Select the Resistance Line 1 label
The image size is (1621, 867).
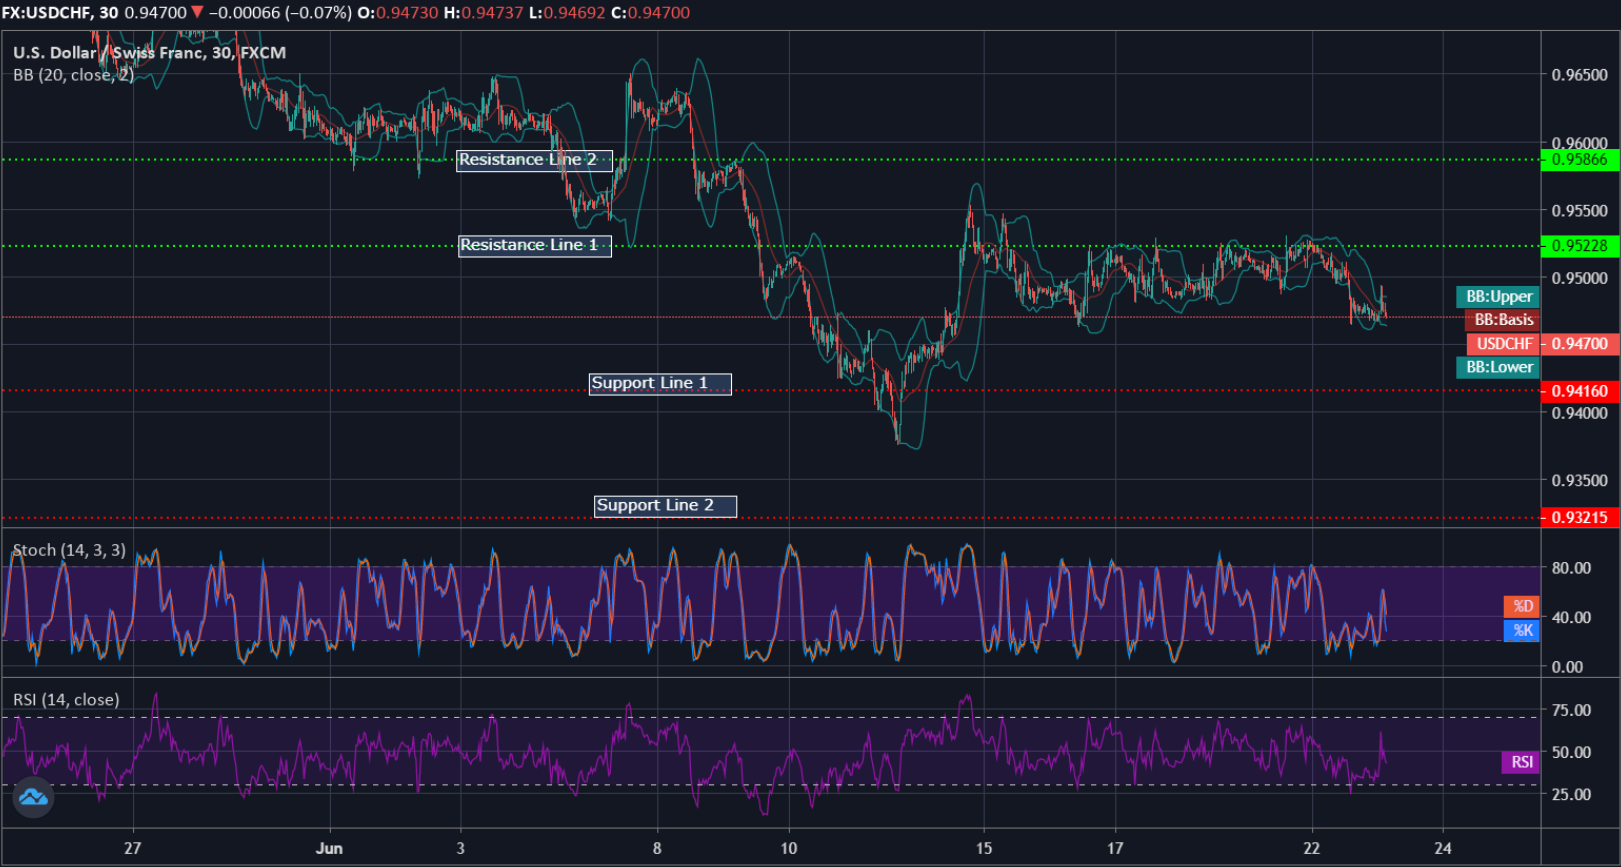535,245
